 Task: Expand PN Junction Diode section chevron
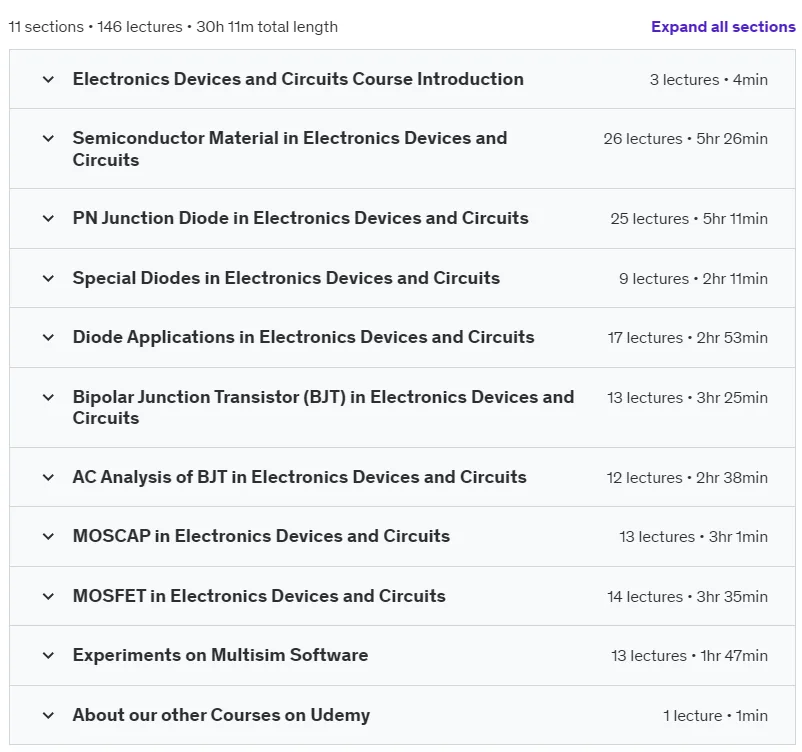pos(48,218)
